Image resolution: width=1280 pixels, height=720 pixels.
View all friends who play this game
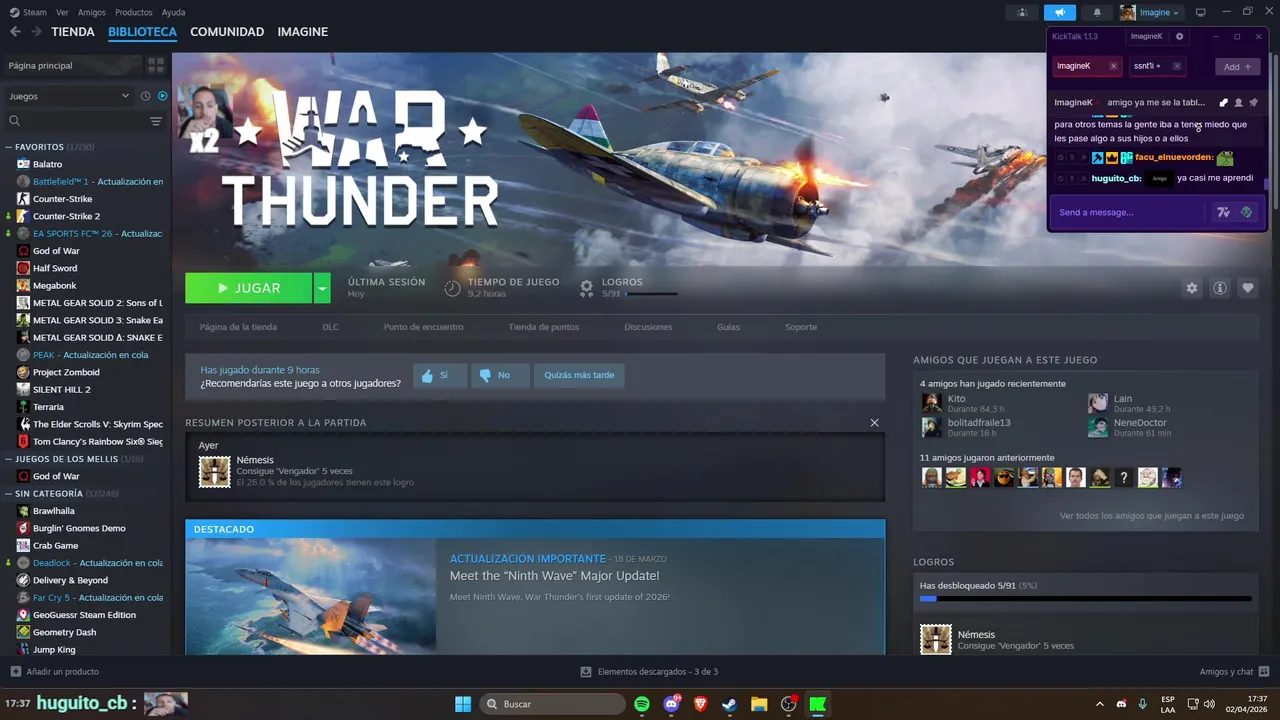point(1152,516)
